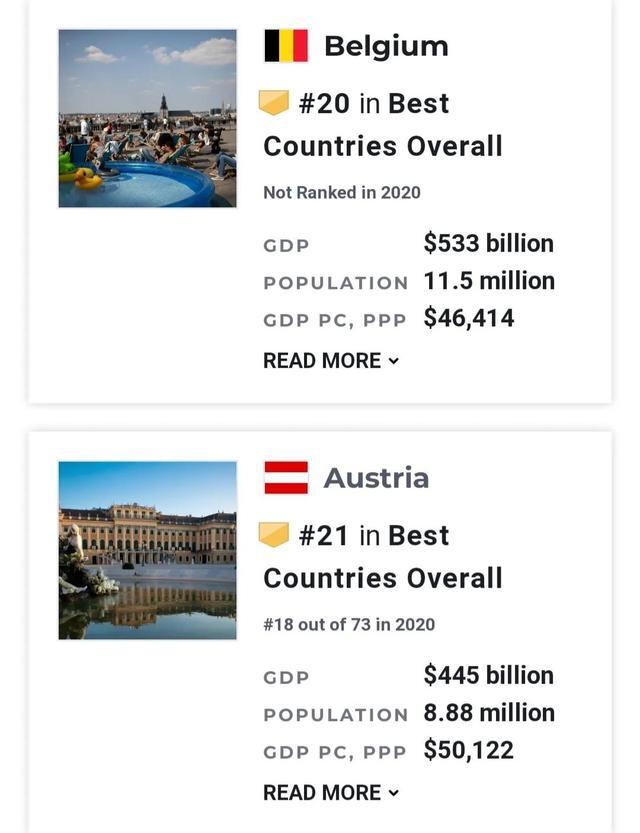Click the chevron beside Austria's READ MORE

click(391, 792)
